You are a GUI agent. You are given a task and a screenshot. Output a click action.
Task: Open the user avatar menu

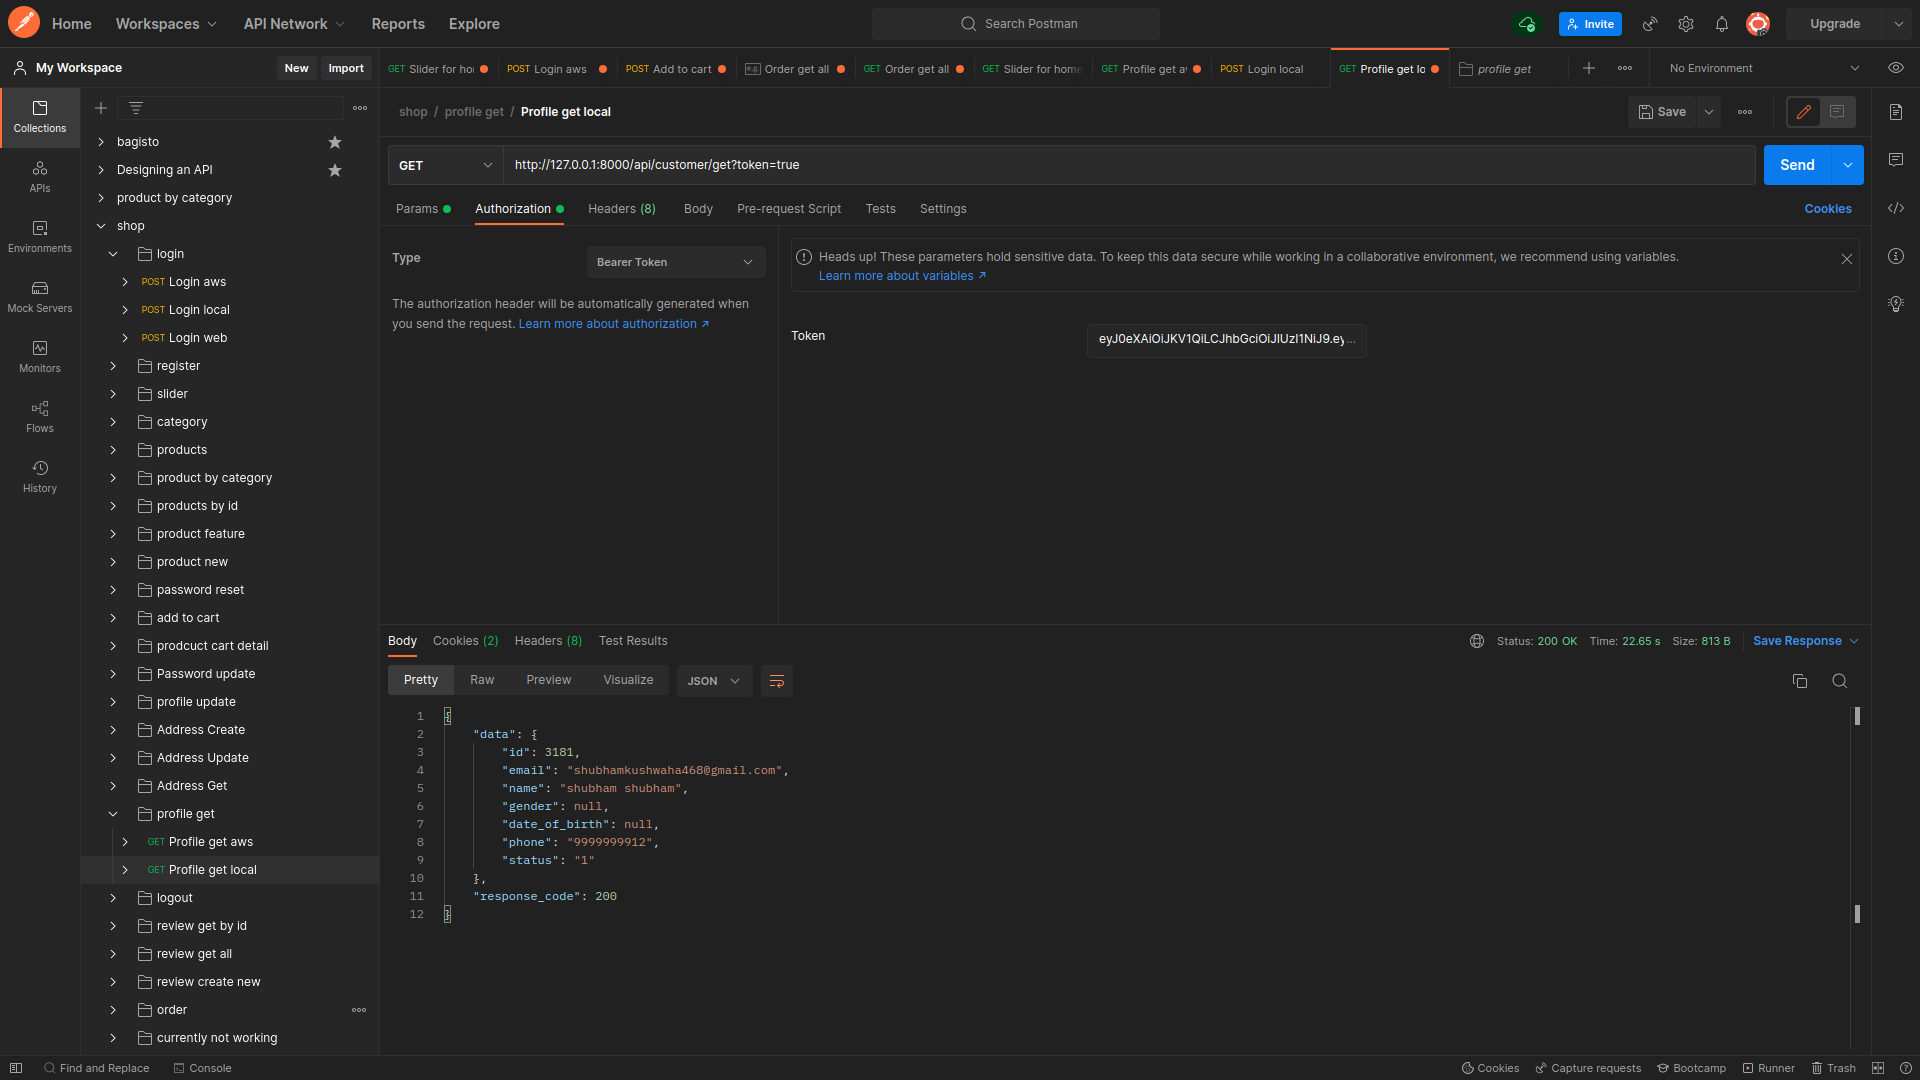(1758, 24)
